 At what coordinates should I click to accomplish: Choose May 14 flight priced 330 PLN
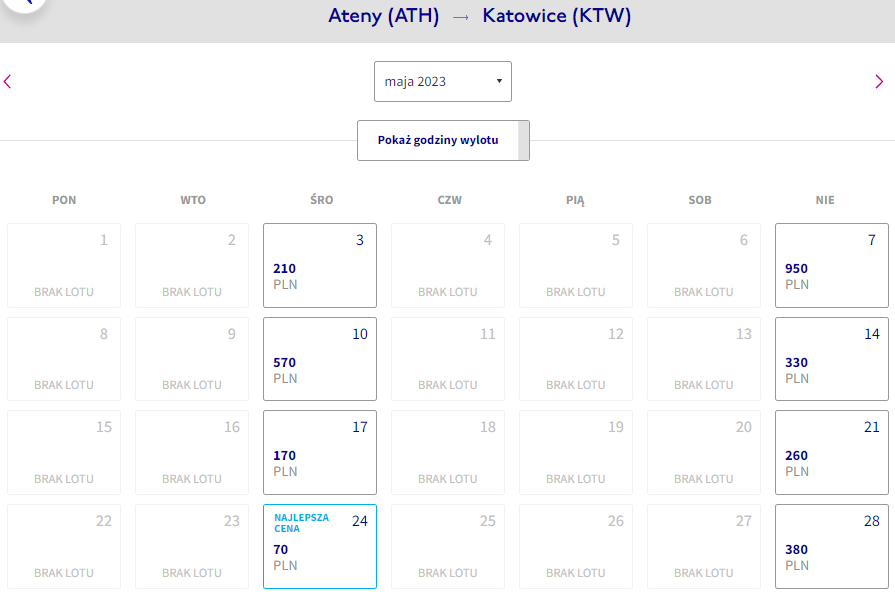[832, 359]
